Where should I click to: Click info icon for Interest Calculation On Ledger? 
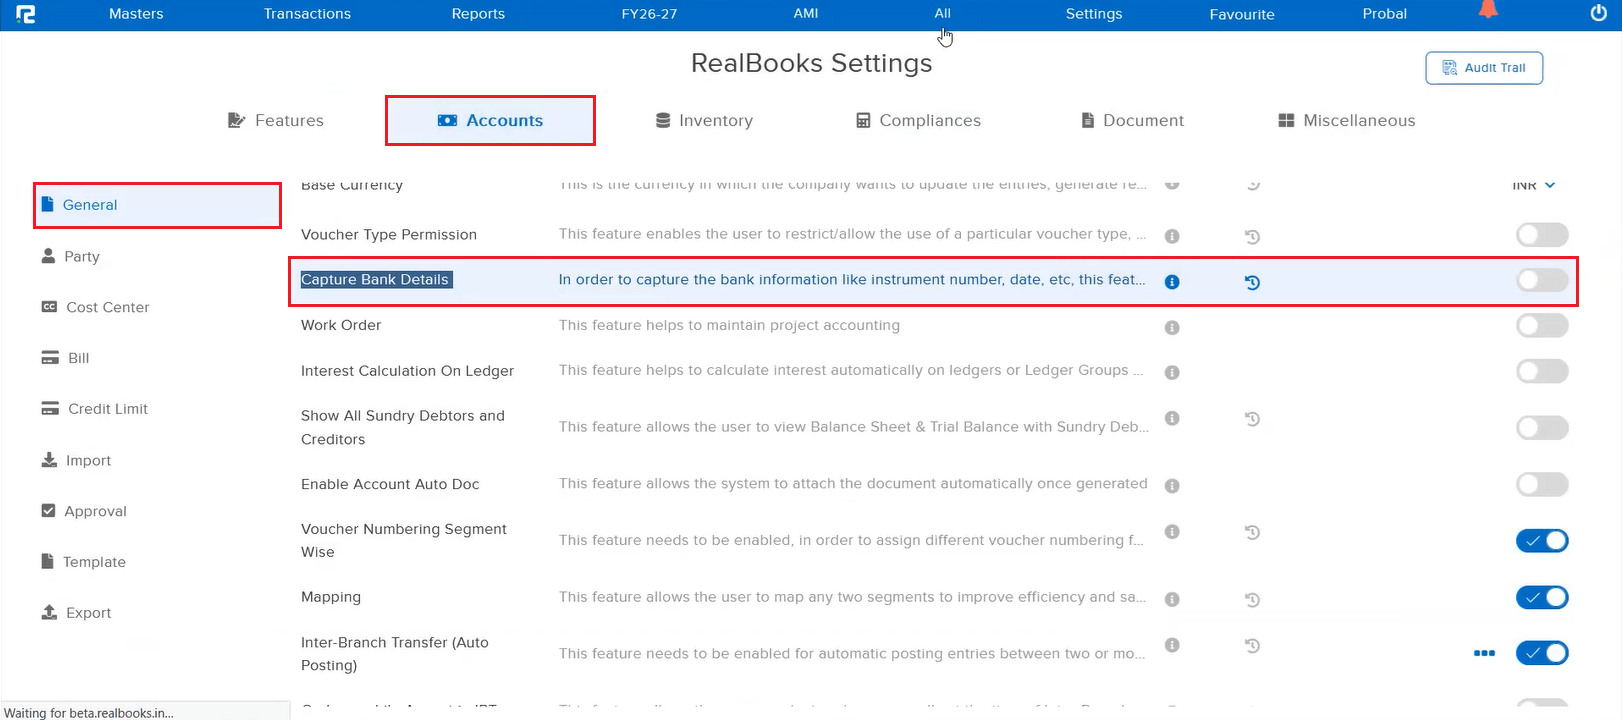pyautogui.click(x=1172, y=372)
